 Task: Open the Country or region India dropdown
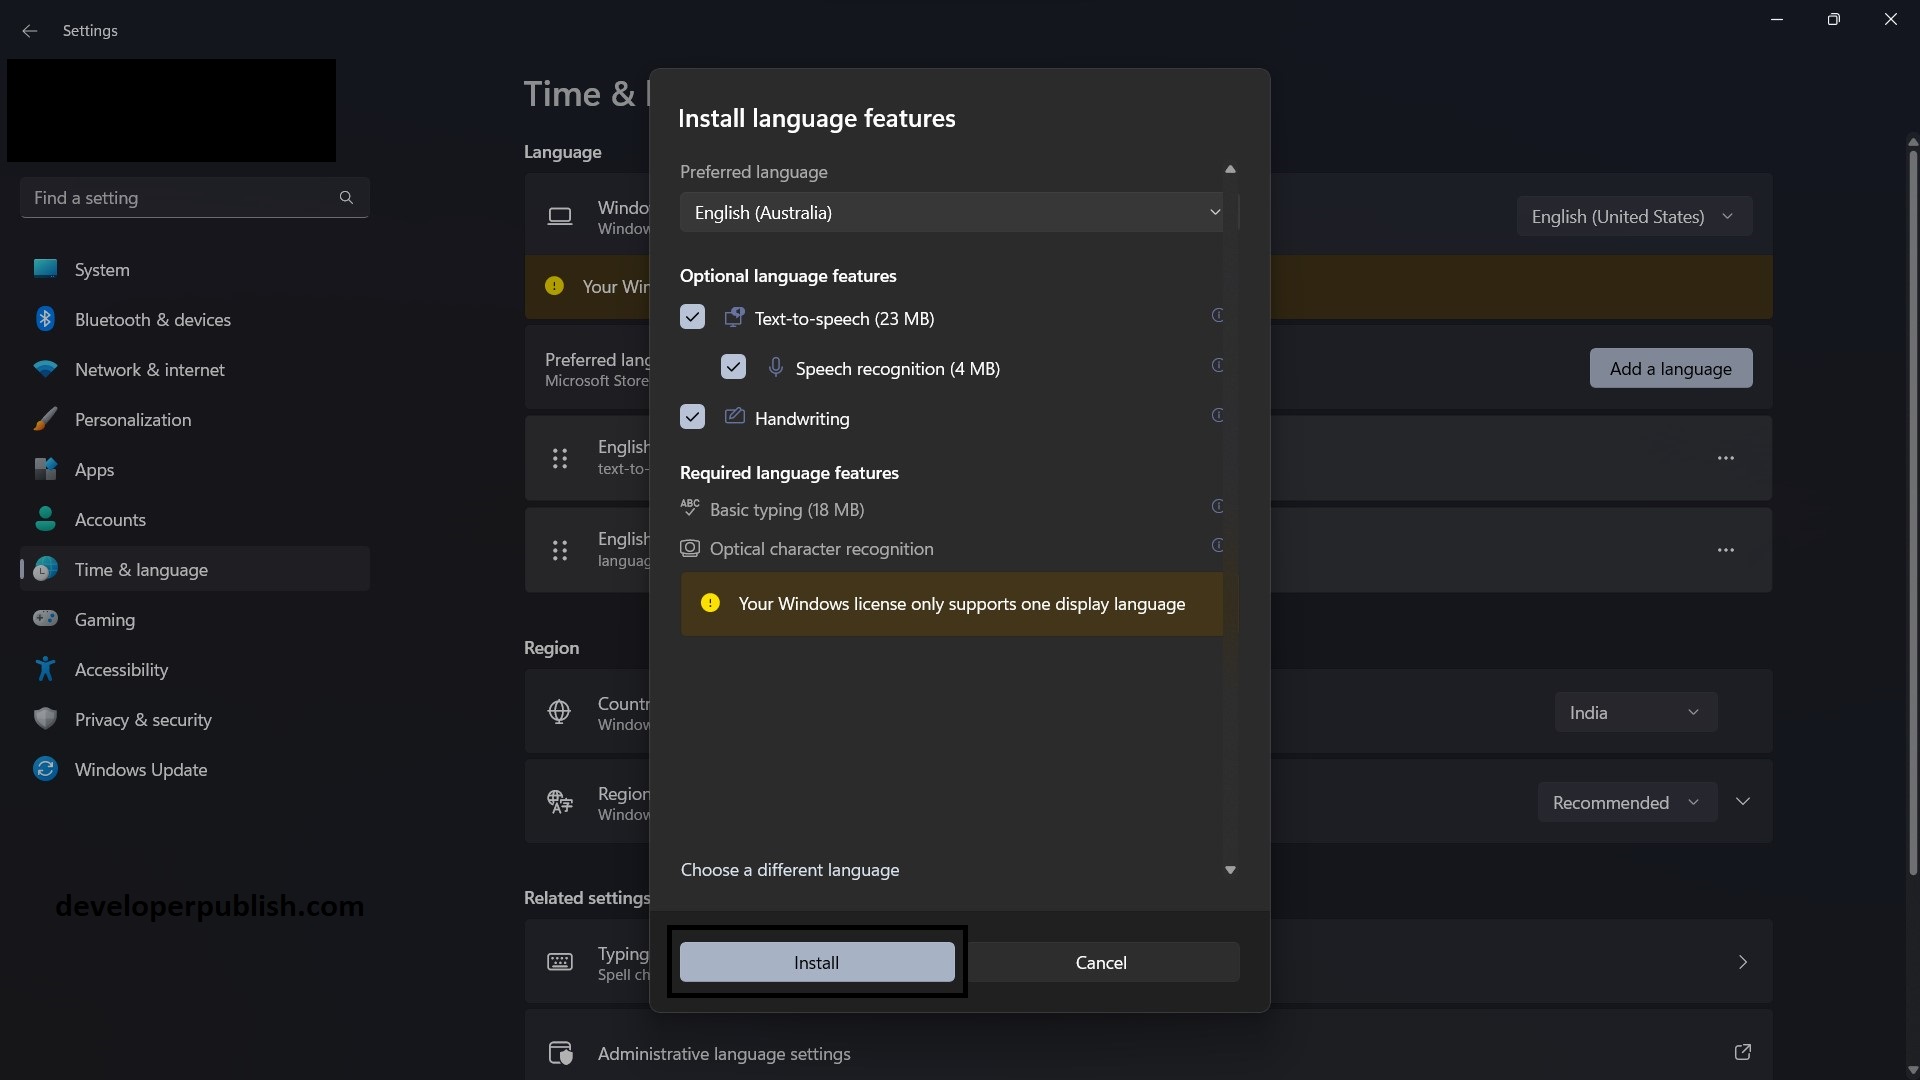click(x=1636, y=712)
